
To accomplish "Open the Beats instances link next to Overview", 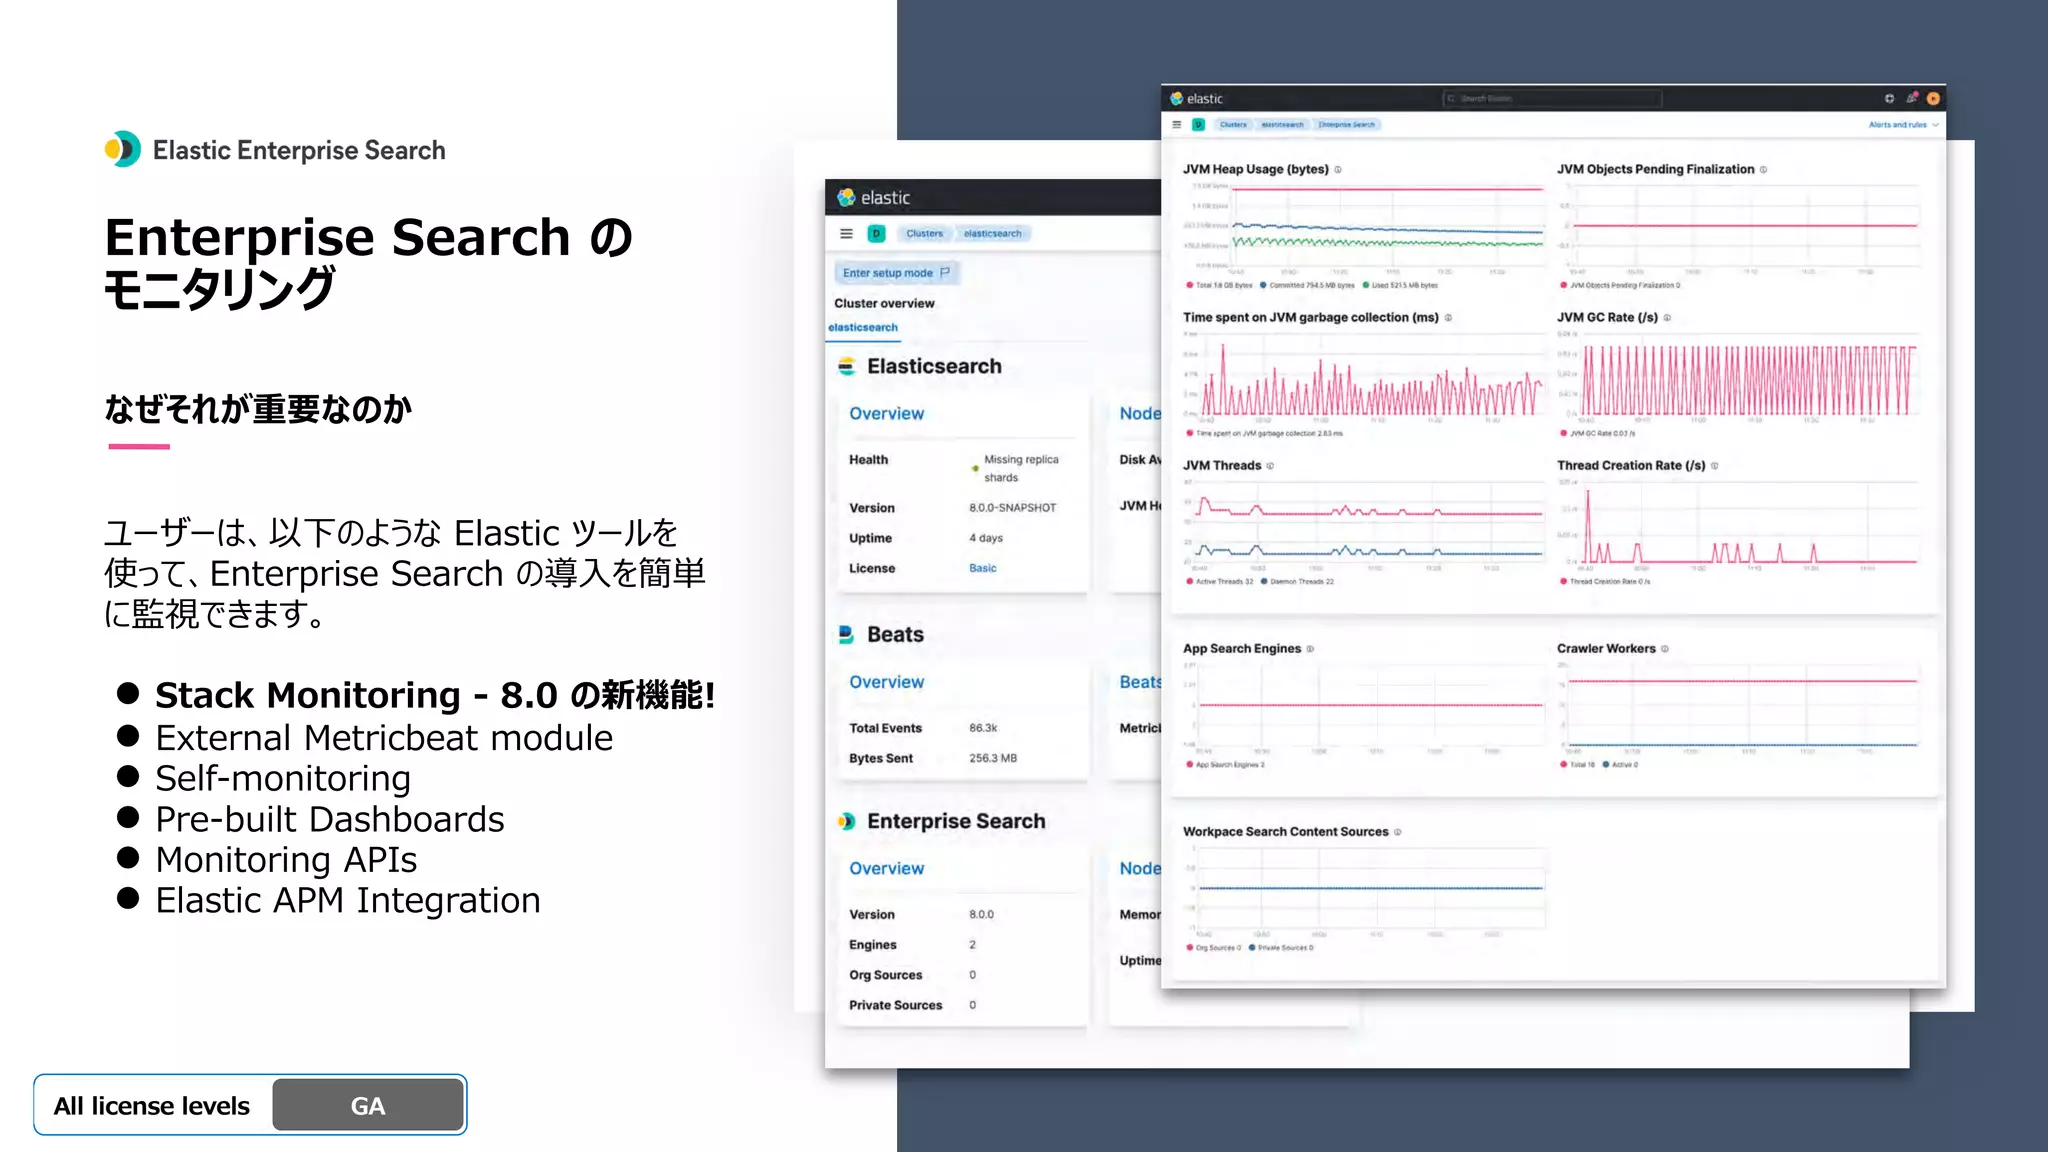I will (1140, 682).
